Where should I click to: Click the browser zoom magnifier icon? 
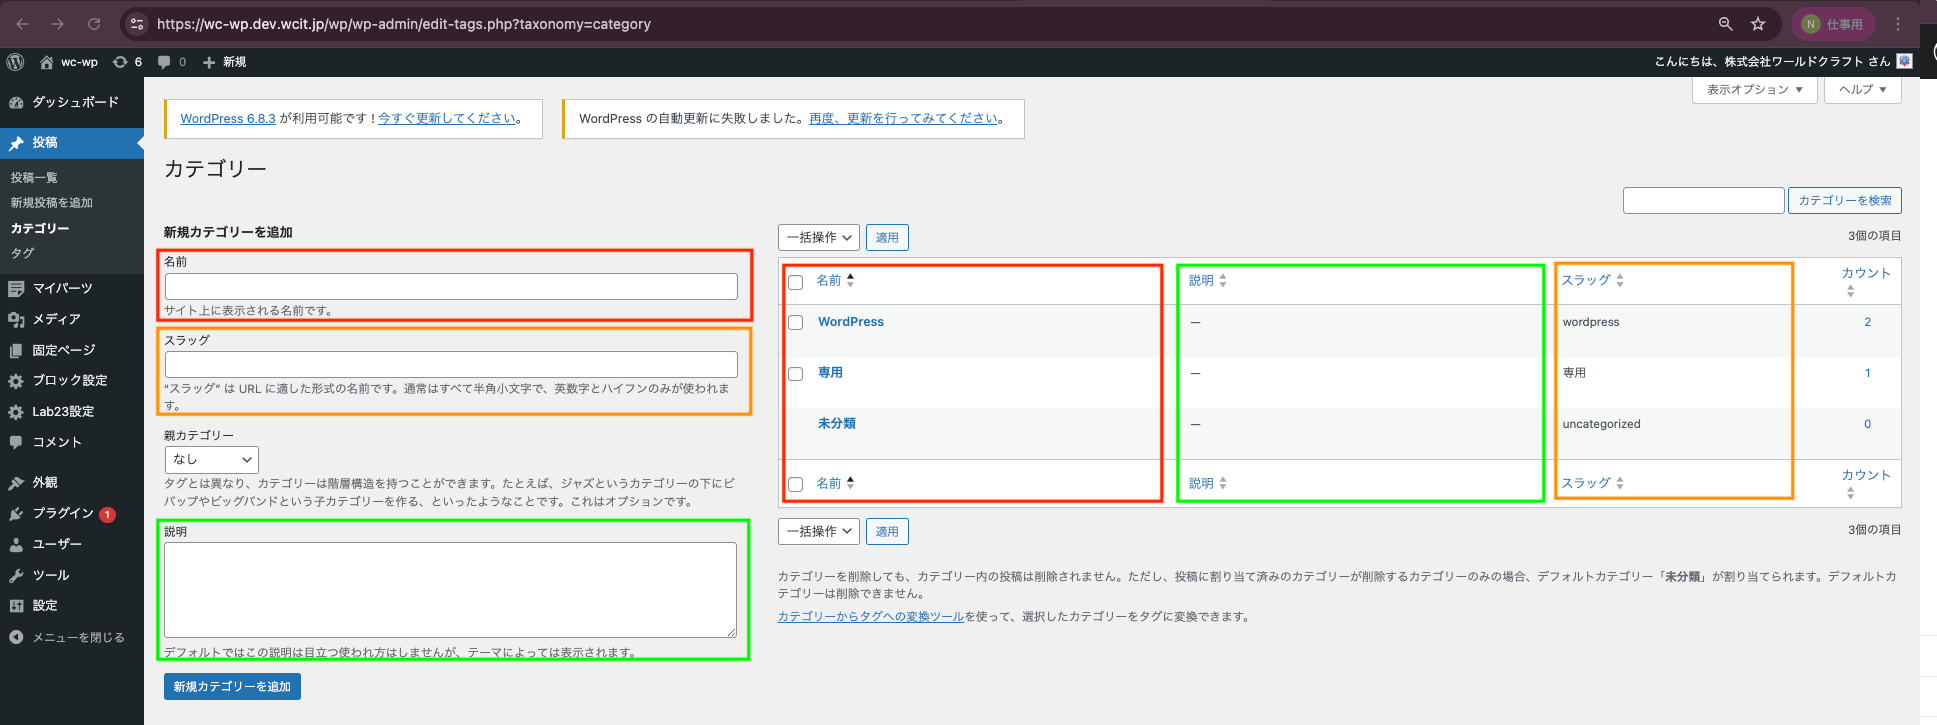[x=1726, y=24]
